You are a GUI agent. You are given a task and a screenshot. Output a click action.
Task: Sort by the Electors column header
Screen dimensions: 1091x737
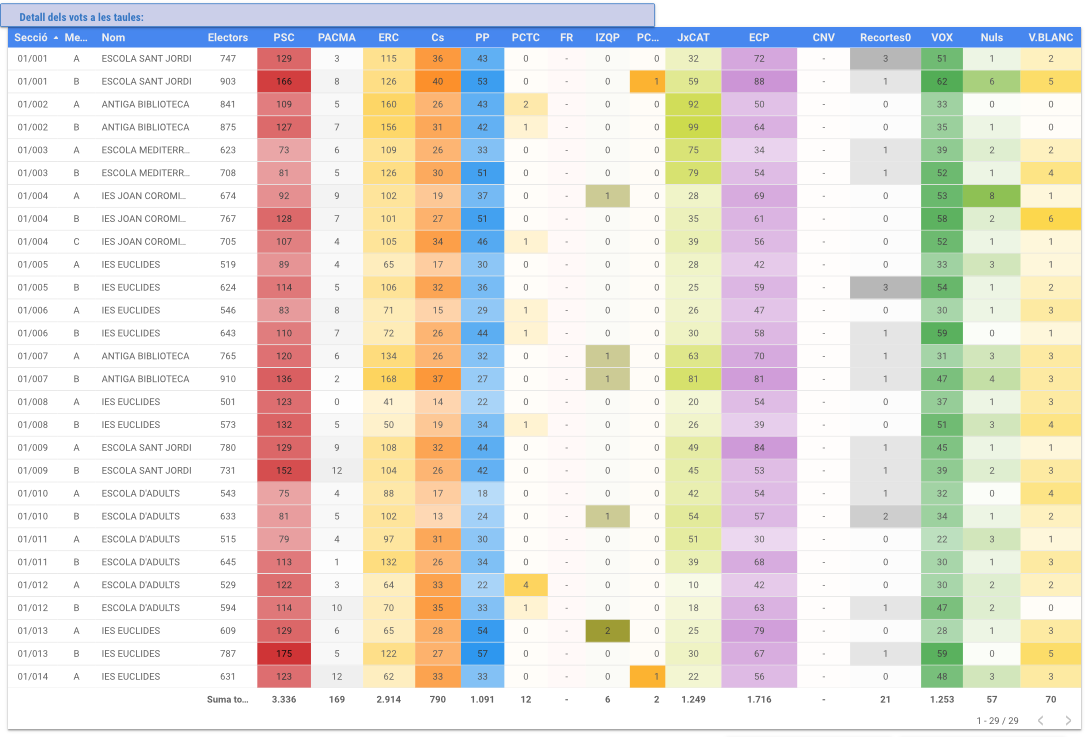point(228,38)
